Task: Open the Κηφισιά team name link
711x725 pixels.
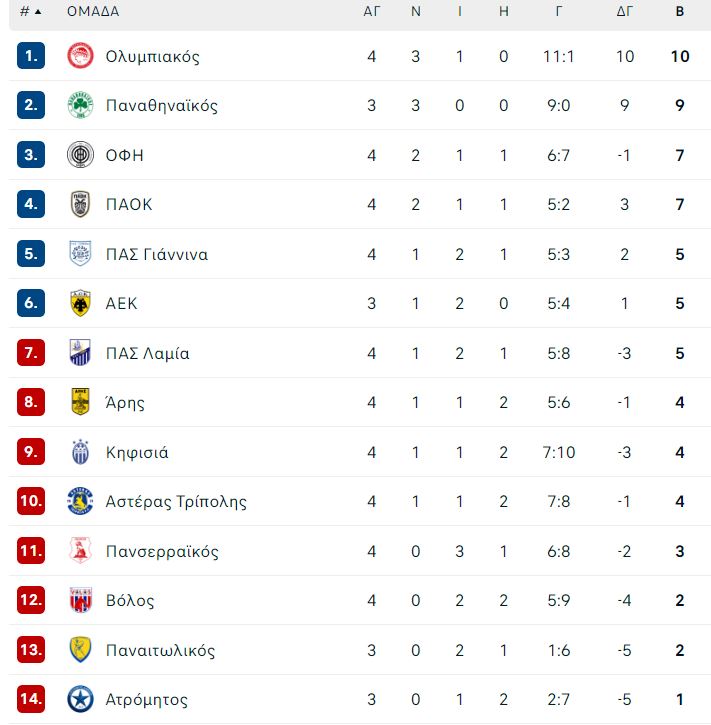Action: [137, 452]
